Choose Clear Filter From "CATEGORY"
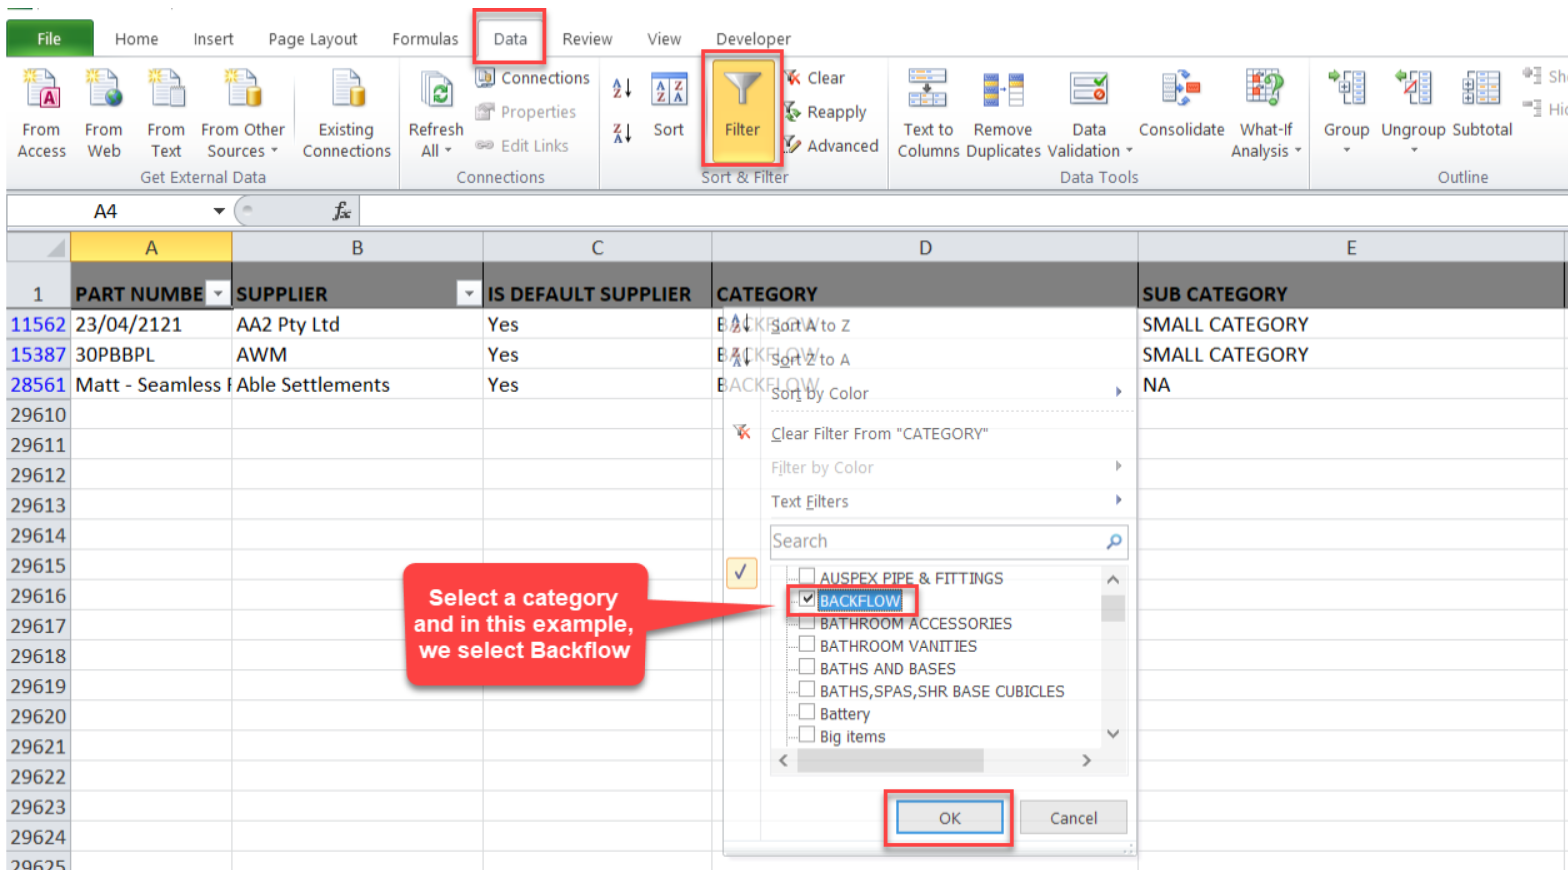Viewport: 1568px width, 870px height. pyautogui.click(x=878, y=433)
